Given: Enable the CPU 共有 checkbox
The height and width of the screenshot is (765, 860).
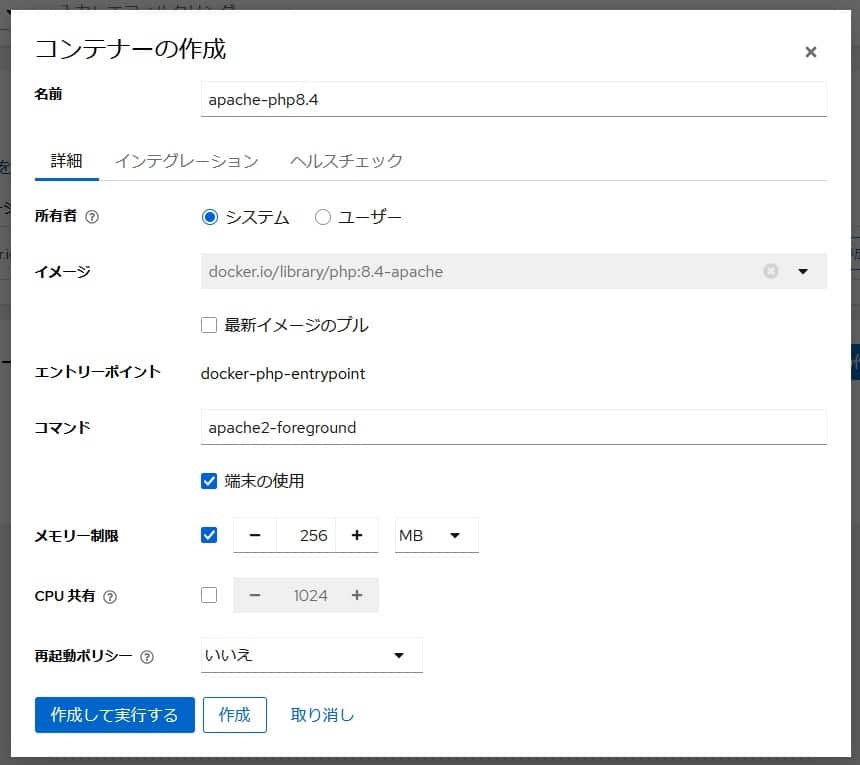Looking at the screenshot, I should (x=208, y=595).
